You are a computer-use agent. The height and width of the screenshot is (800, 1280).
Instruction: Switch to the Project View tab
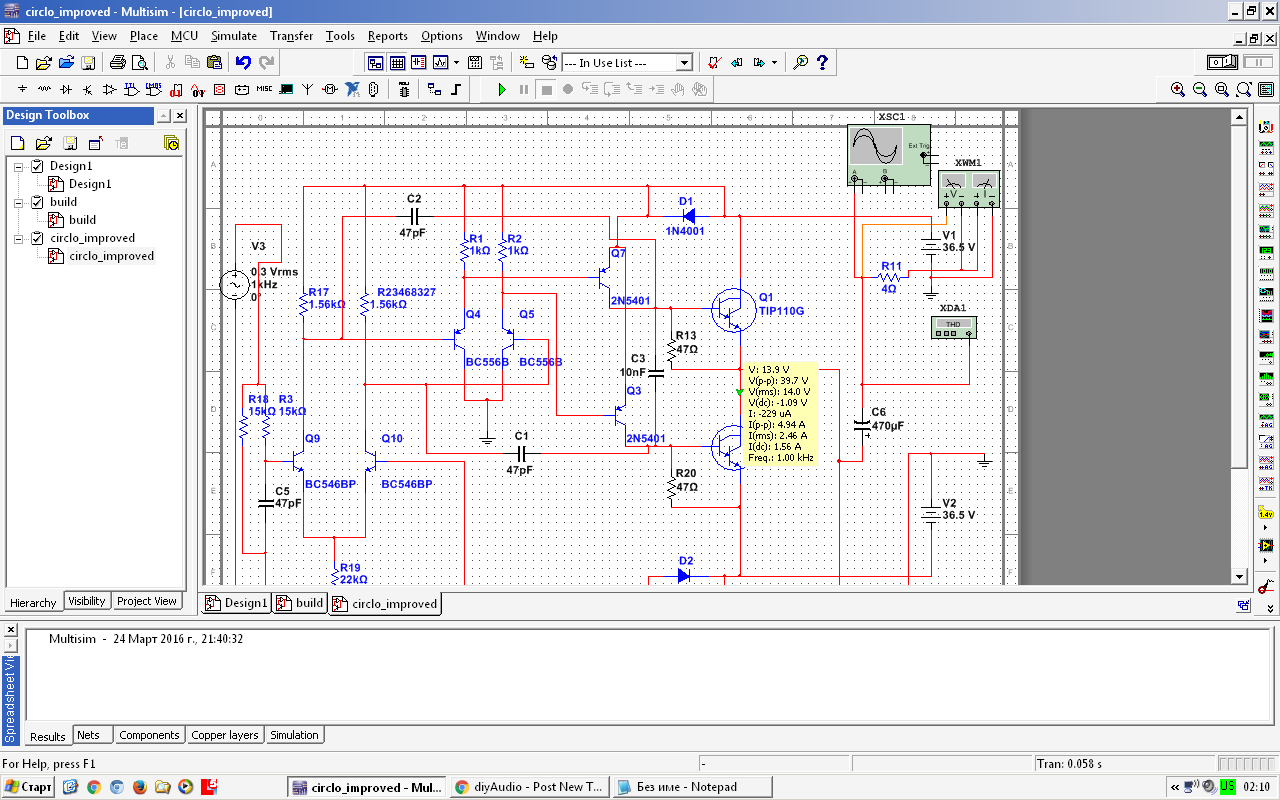pyautogui.click(x=147, y=601)
